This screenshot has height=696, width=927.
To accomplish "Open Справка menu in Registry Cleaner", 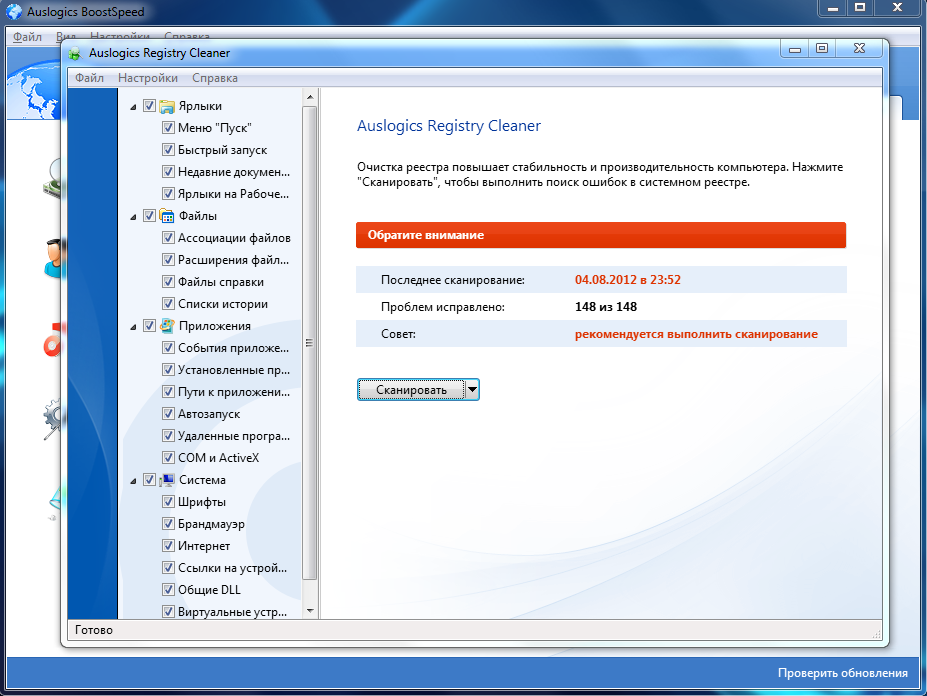I will (215, 78).
